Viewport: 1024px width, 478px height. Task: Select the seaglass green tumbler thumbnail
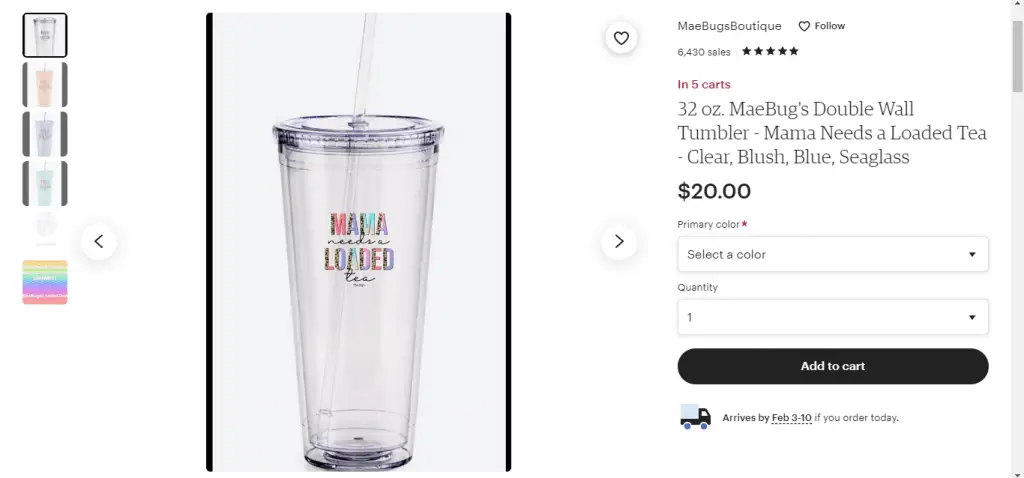pyautogui.click(x=45, y=184)
